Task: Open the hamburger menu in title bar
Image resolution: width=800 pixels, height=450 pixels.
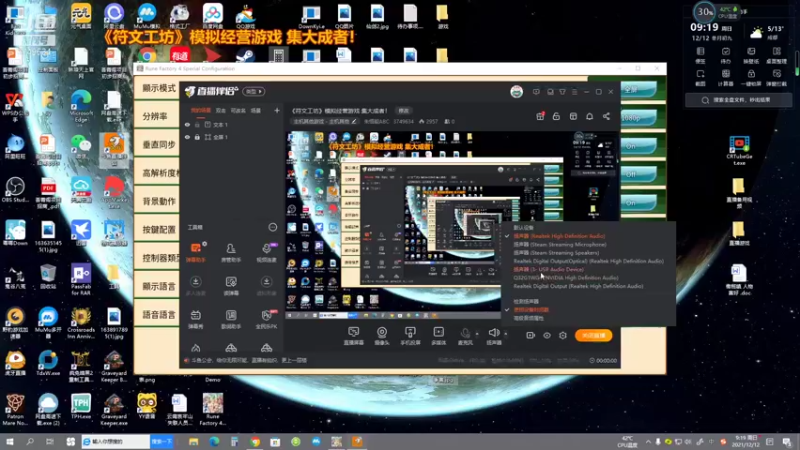Action: click(x=574, y=92)
